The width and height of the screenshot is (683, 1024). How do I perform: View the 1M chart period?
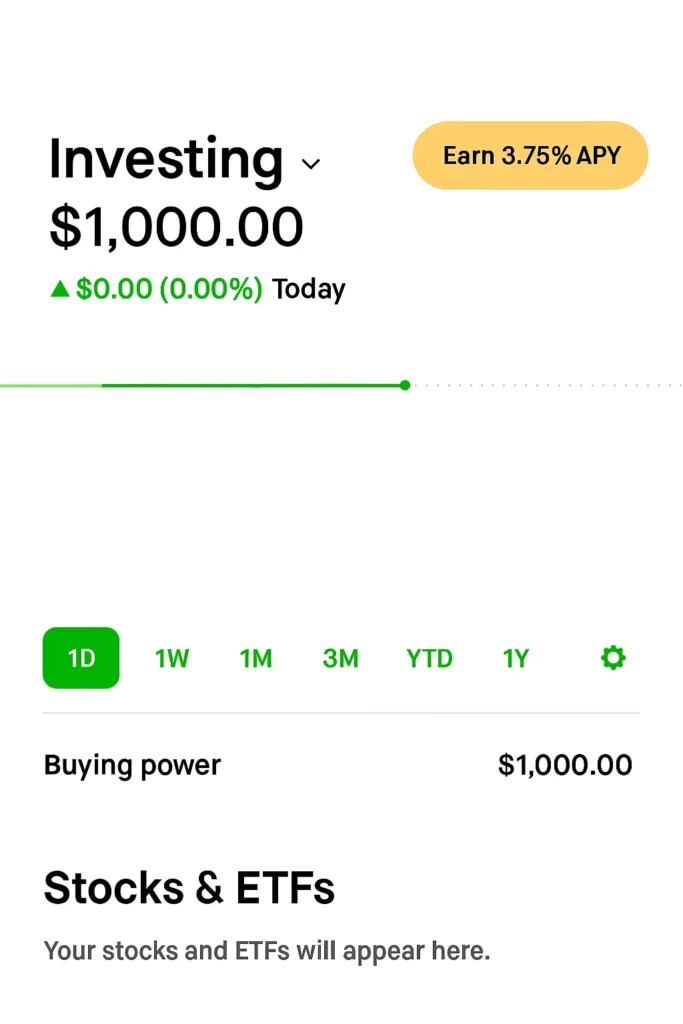[x=256, y=658]
